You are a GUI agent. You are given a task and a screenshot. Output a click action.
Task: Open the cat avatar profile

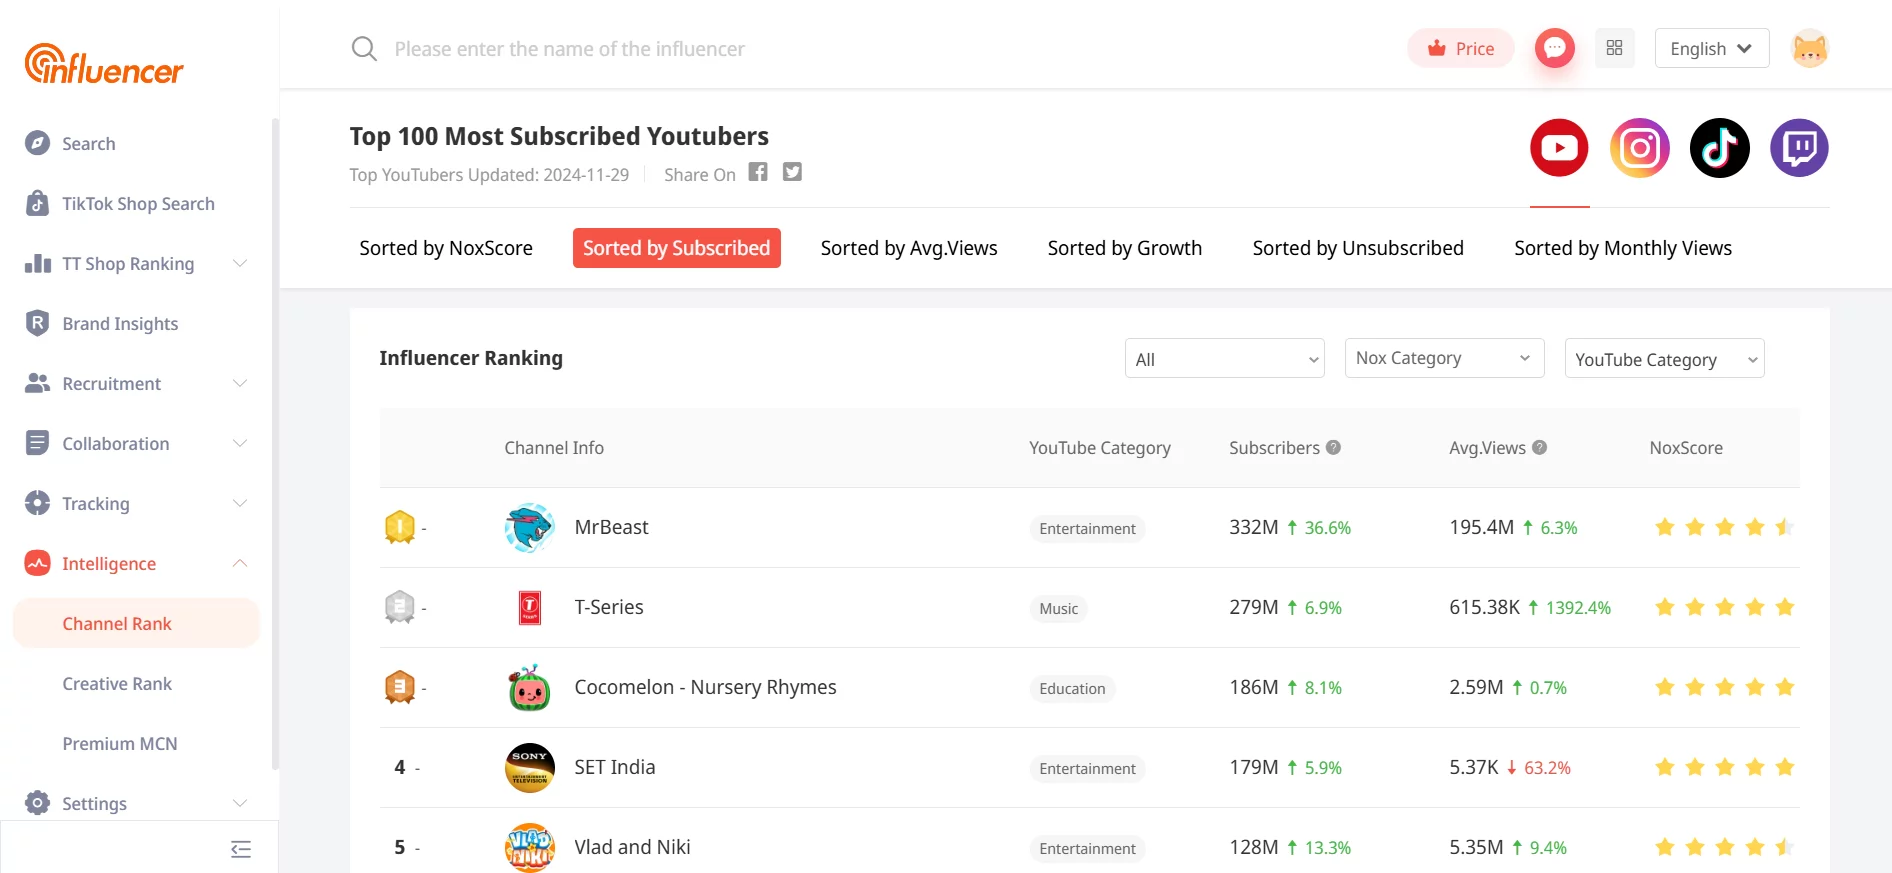coord(1809,48)
